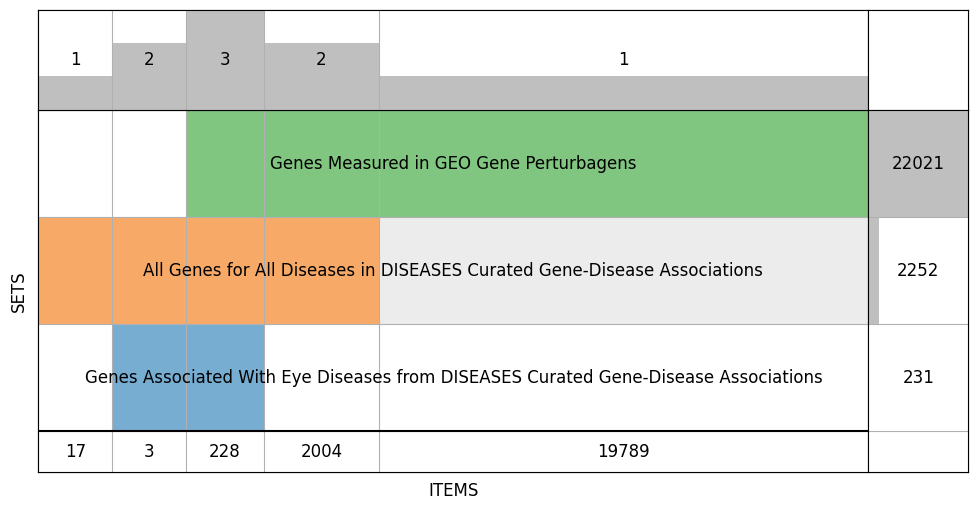
Task: Click the chunk size 17 at bottom
Action: pos(75,451)
